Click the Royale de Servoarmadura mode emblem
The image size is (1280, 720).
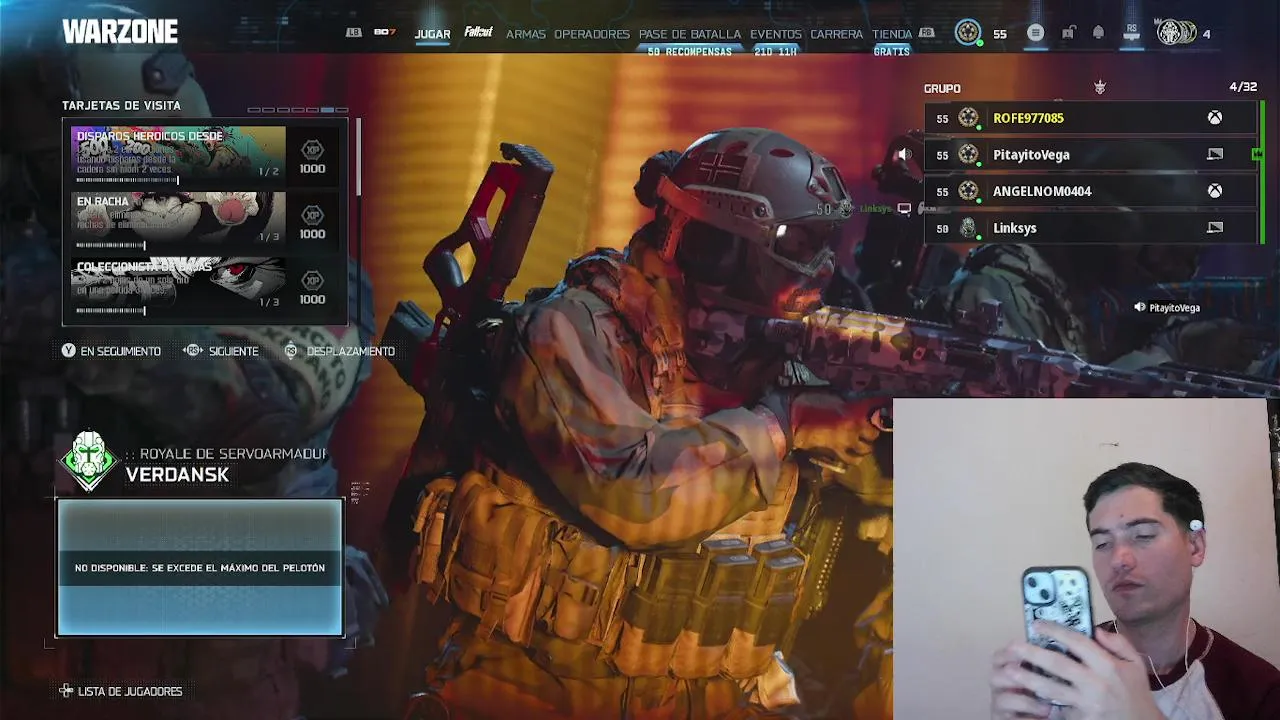[x=89, y=462]
